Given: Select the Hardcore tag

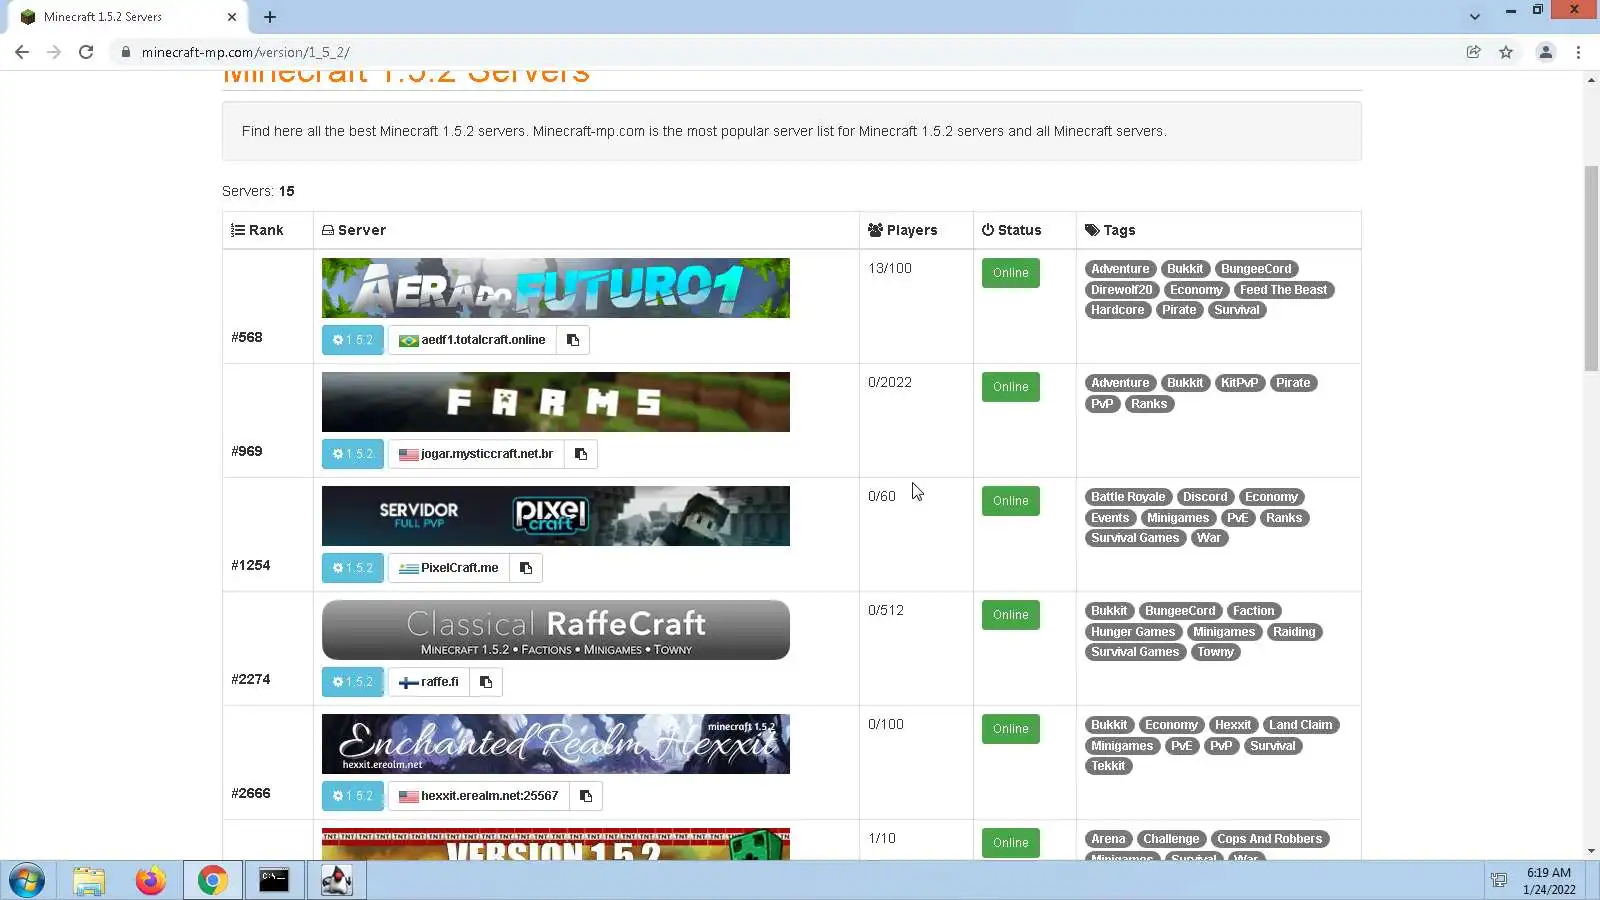Looking at the screenshot, I should pyautogui.click(x=1117, y=310).
